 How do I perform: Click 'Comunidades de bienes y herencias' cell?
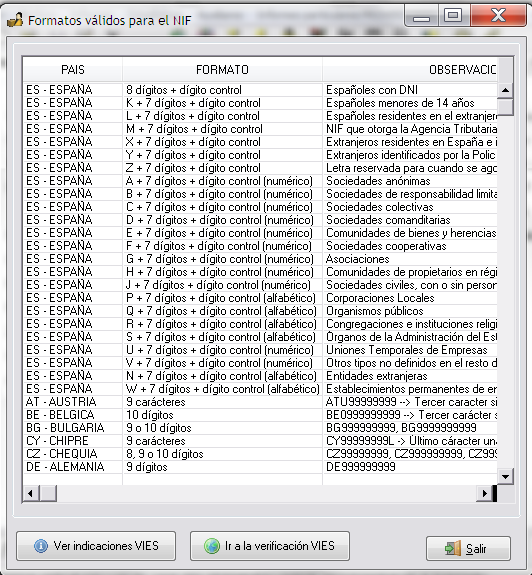pyautogui.click(x=410, y=233)
